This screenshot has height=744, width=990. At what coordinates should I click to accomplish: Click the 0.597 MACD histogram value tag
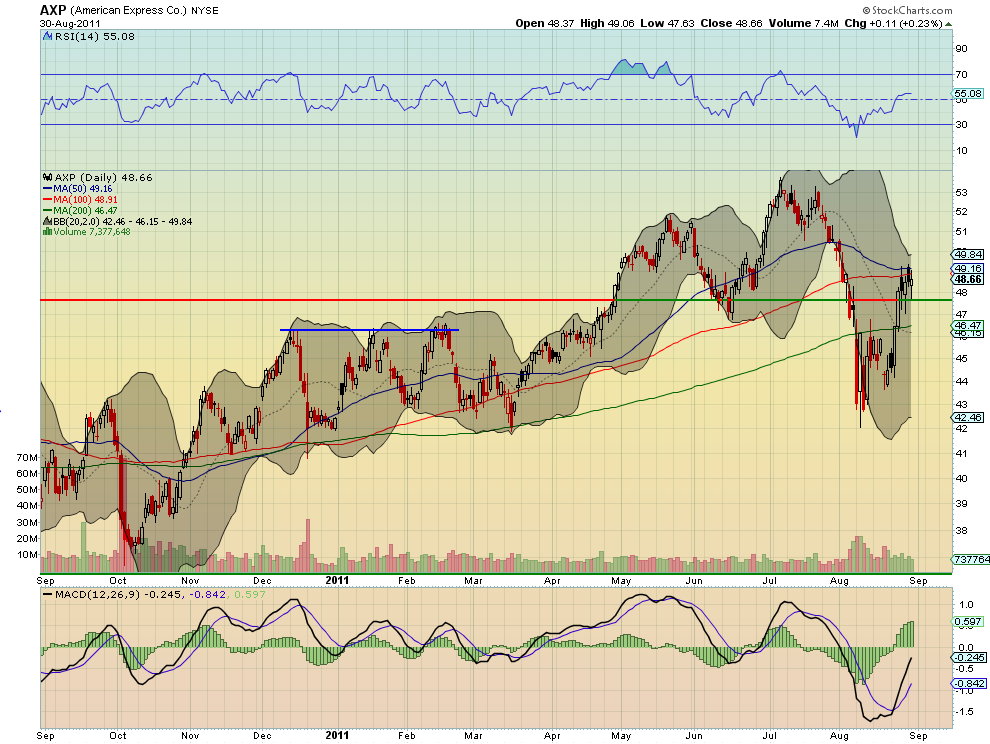(x=967, y=622)
